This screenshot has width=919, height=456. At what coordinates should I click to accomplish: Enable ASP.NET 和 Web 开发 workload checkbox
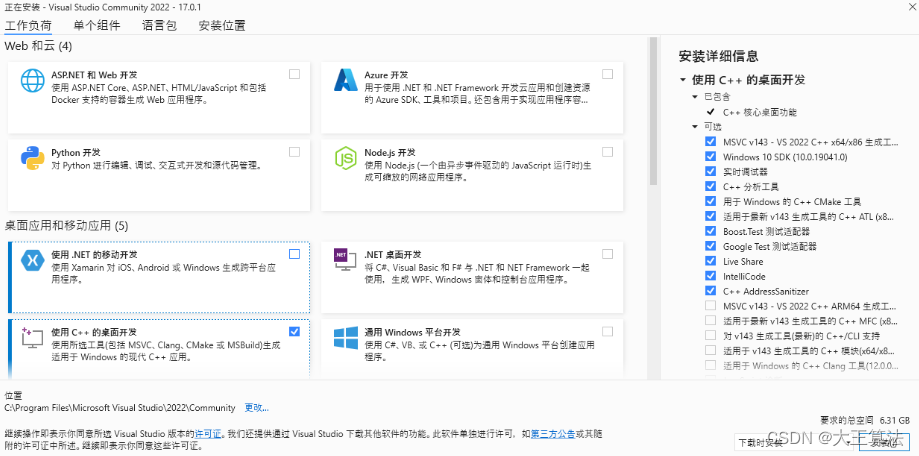point(294,74)
